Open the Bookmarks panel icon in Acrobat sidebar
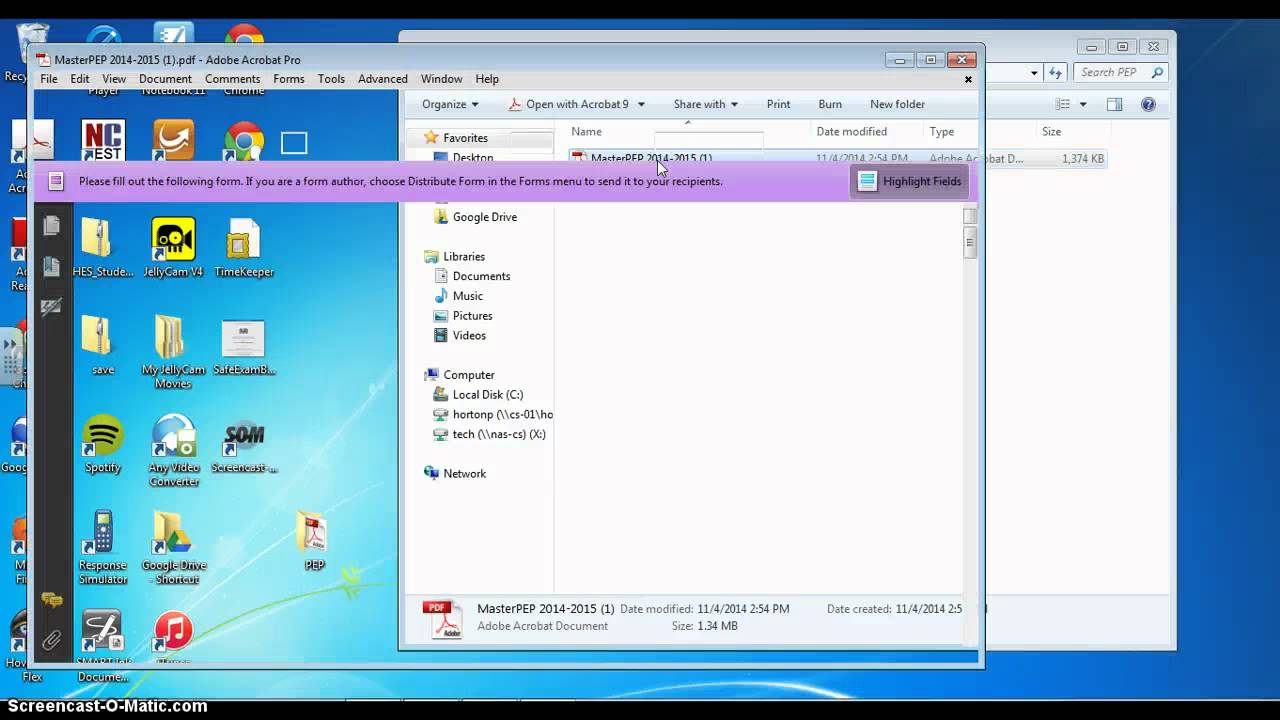 point(51,267)
